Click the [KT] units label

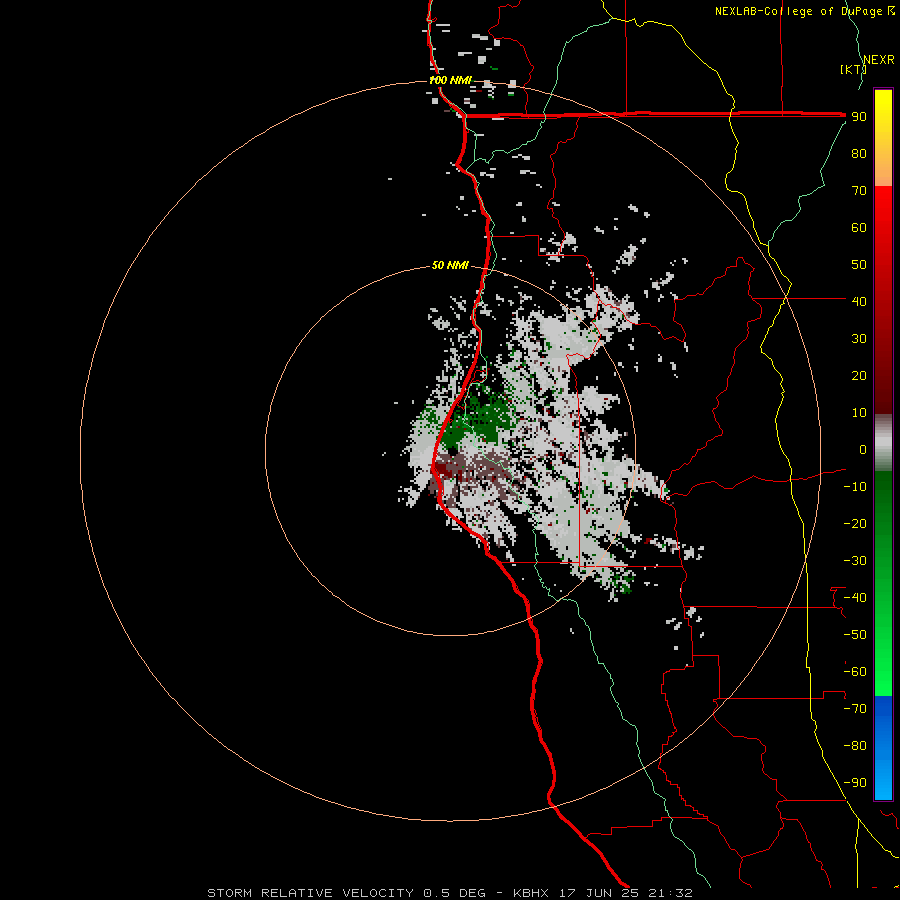point(853,69)
